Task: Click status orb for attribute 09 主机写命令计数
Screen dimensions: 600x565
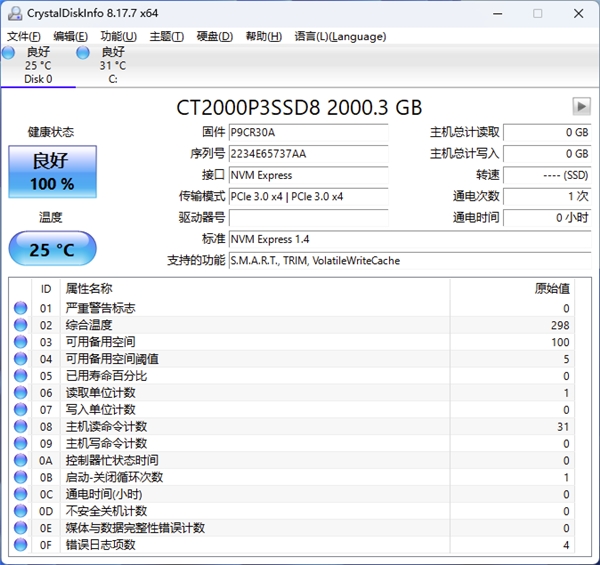Action: (21, 443)
